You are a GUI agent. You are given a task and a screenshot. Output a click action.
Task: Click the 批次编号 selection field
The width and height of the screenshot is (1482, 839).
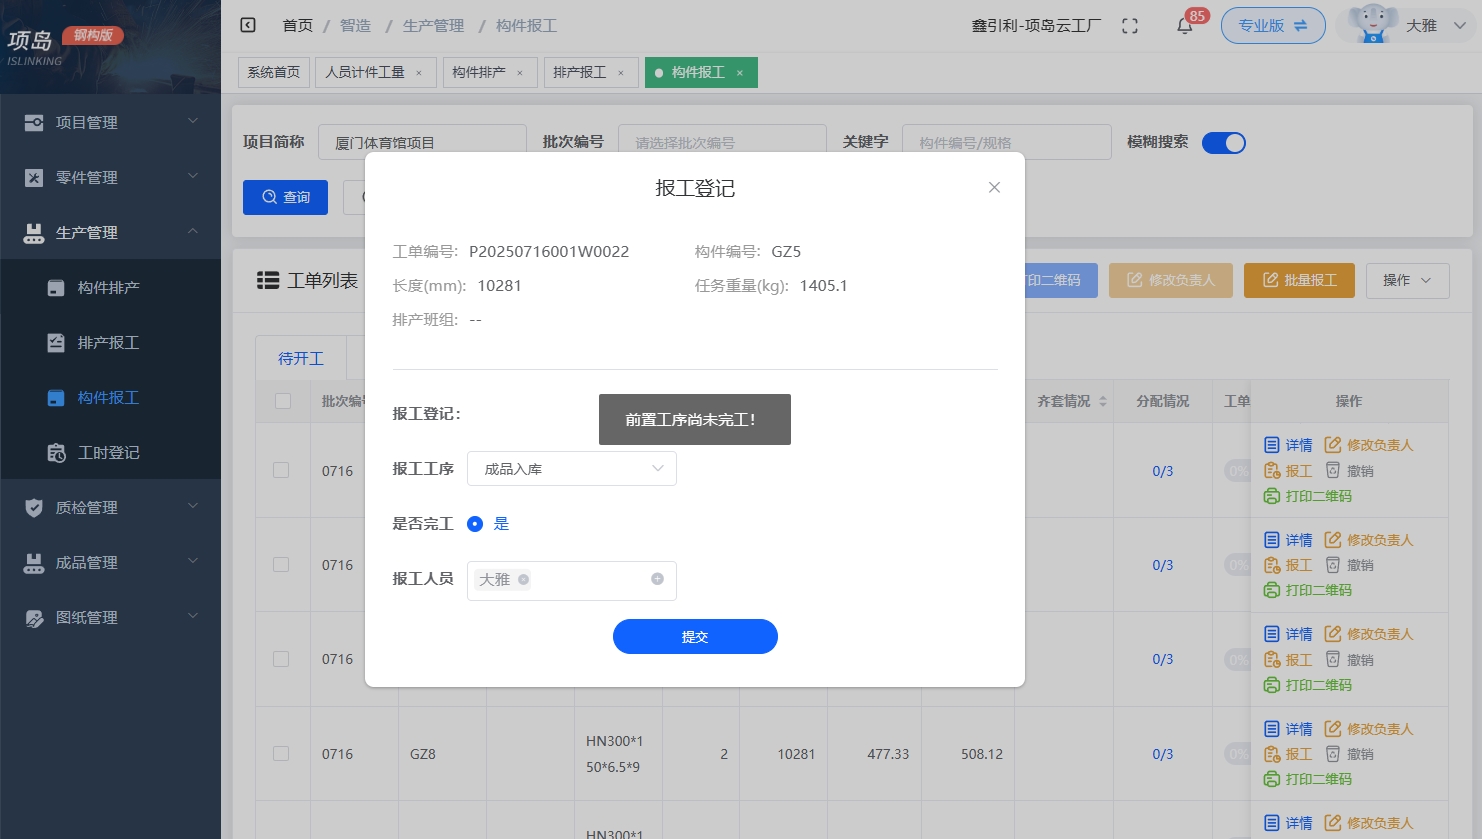(723, 141)
